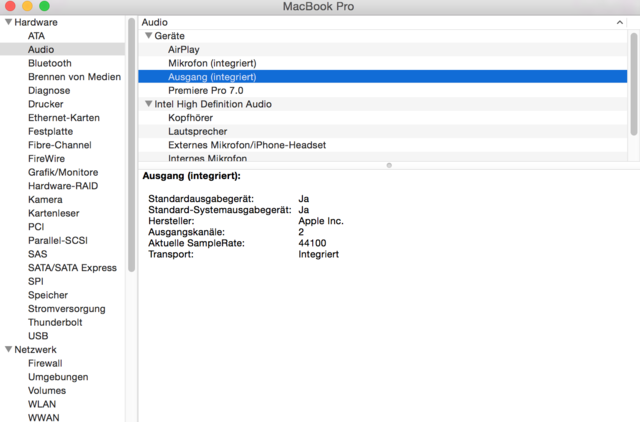Viewport: 640px width, 422px height.
Task: Collapse the Netzwerk section triangle
Action: click(x=8, y=349)
